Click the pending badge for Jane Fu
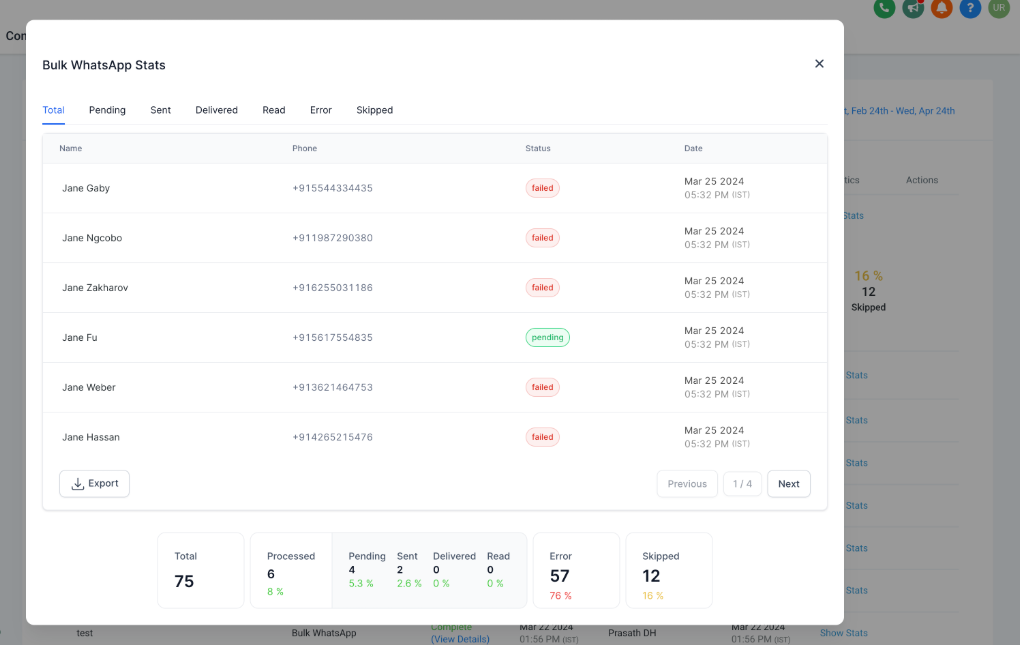The height and width of the screenshot is (645, 1020). tap(548, 337)
